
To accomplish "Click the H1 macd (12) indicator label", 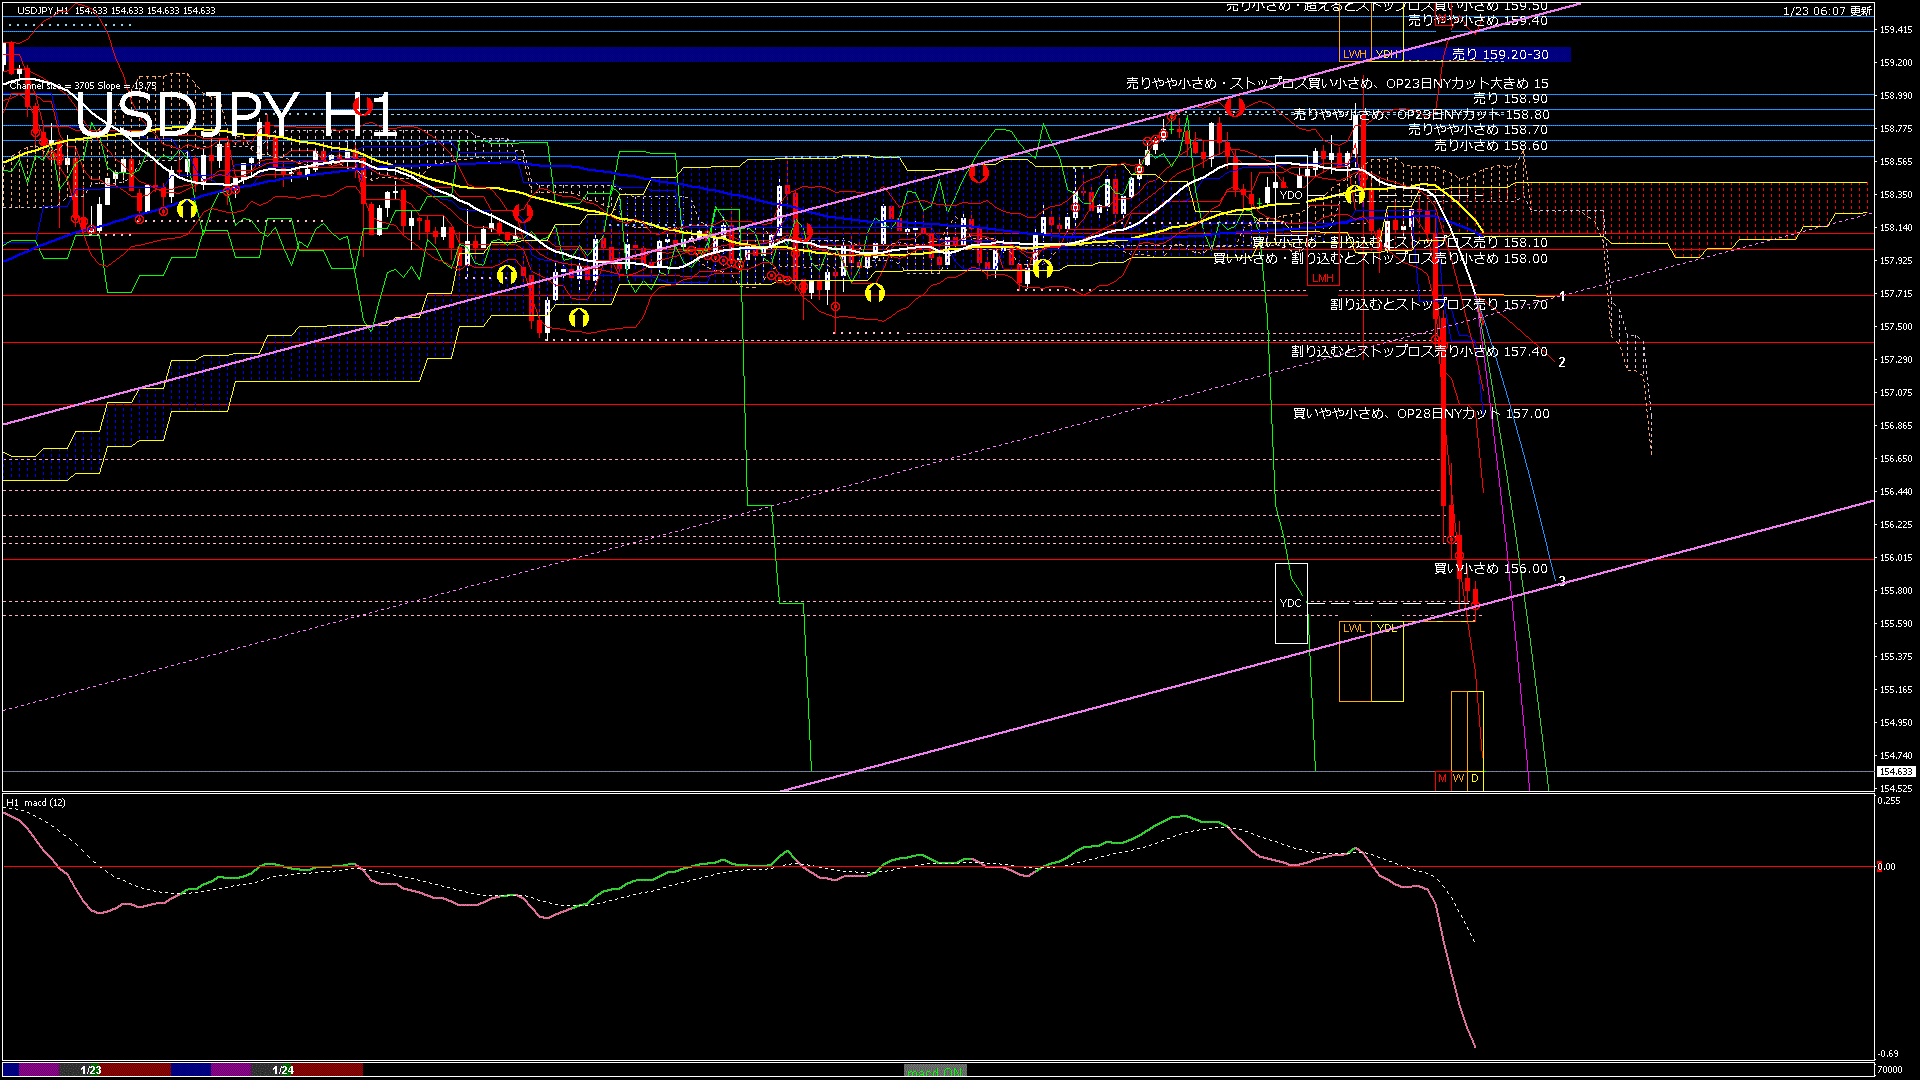I will (x=36, y=802).
